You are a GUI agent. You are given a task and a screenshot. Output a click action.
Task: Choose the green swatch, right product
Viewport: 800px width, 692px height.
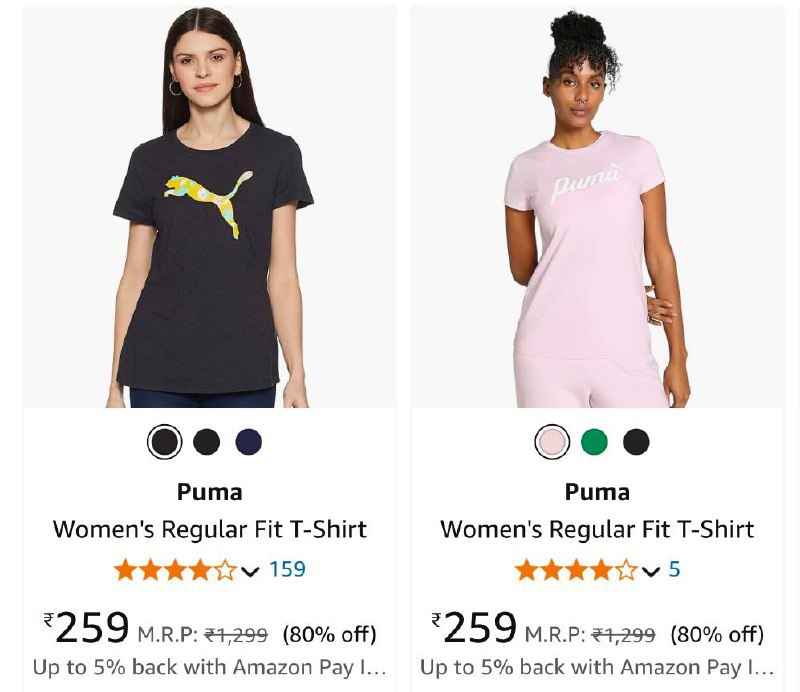point(594,441)
